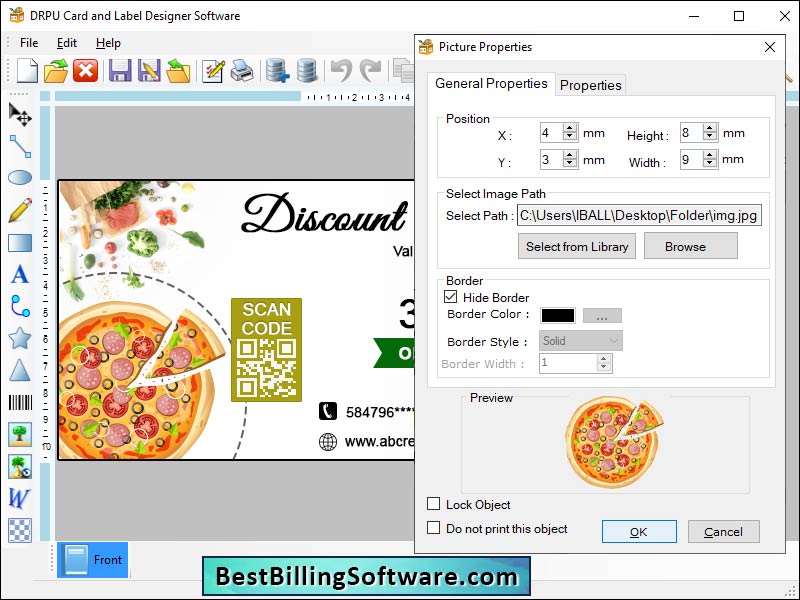Viewport: 800px width, 600px height.
Task: Select the image library tool icon
Action: tap(20, 466)
